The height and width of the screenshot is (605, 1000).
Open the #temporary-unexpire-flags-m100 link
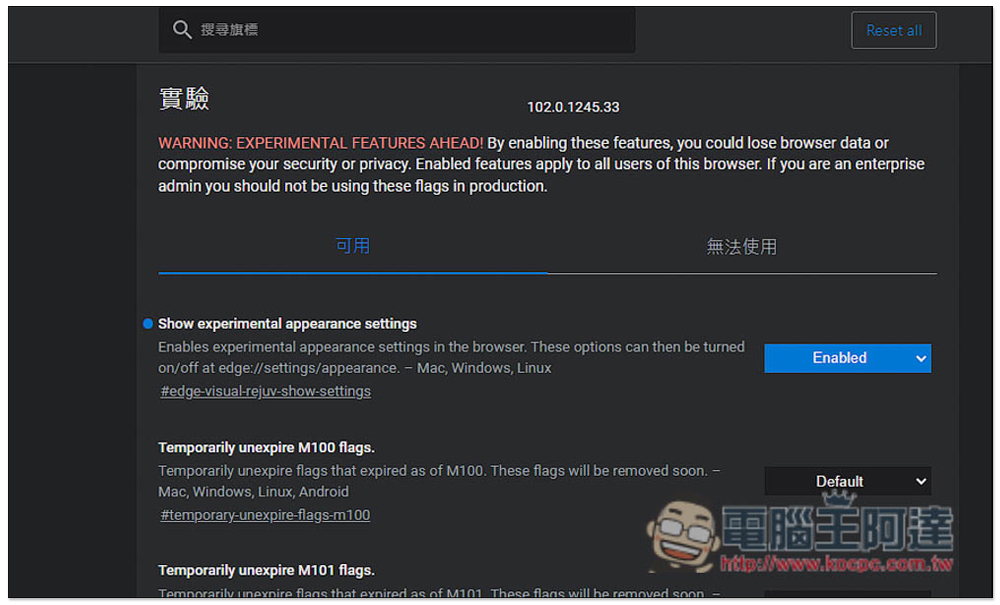click(265, 514)
